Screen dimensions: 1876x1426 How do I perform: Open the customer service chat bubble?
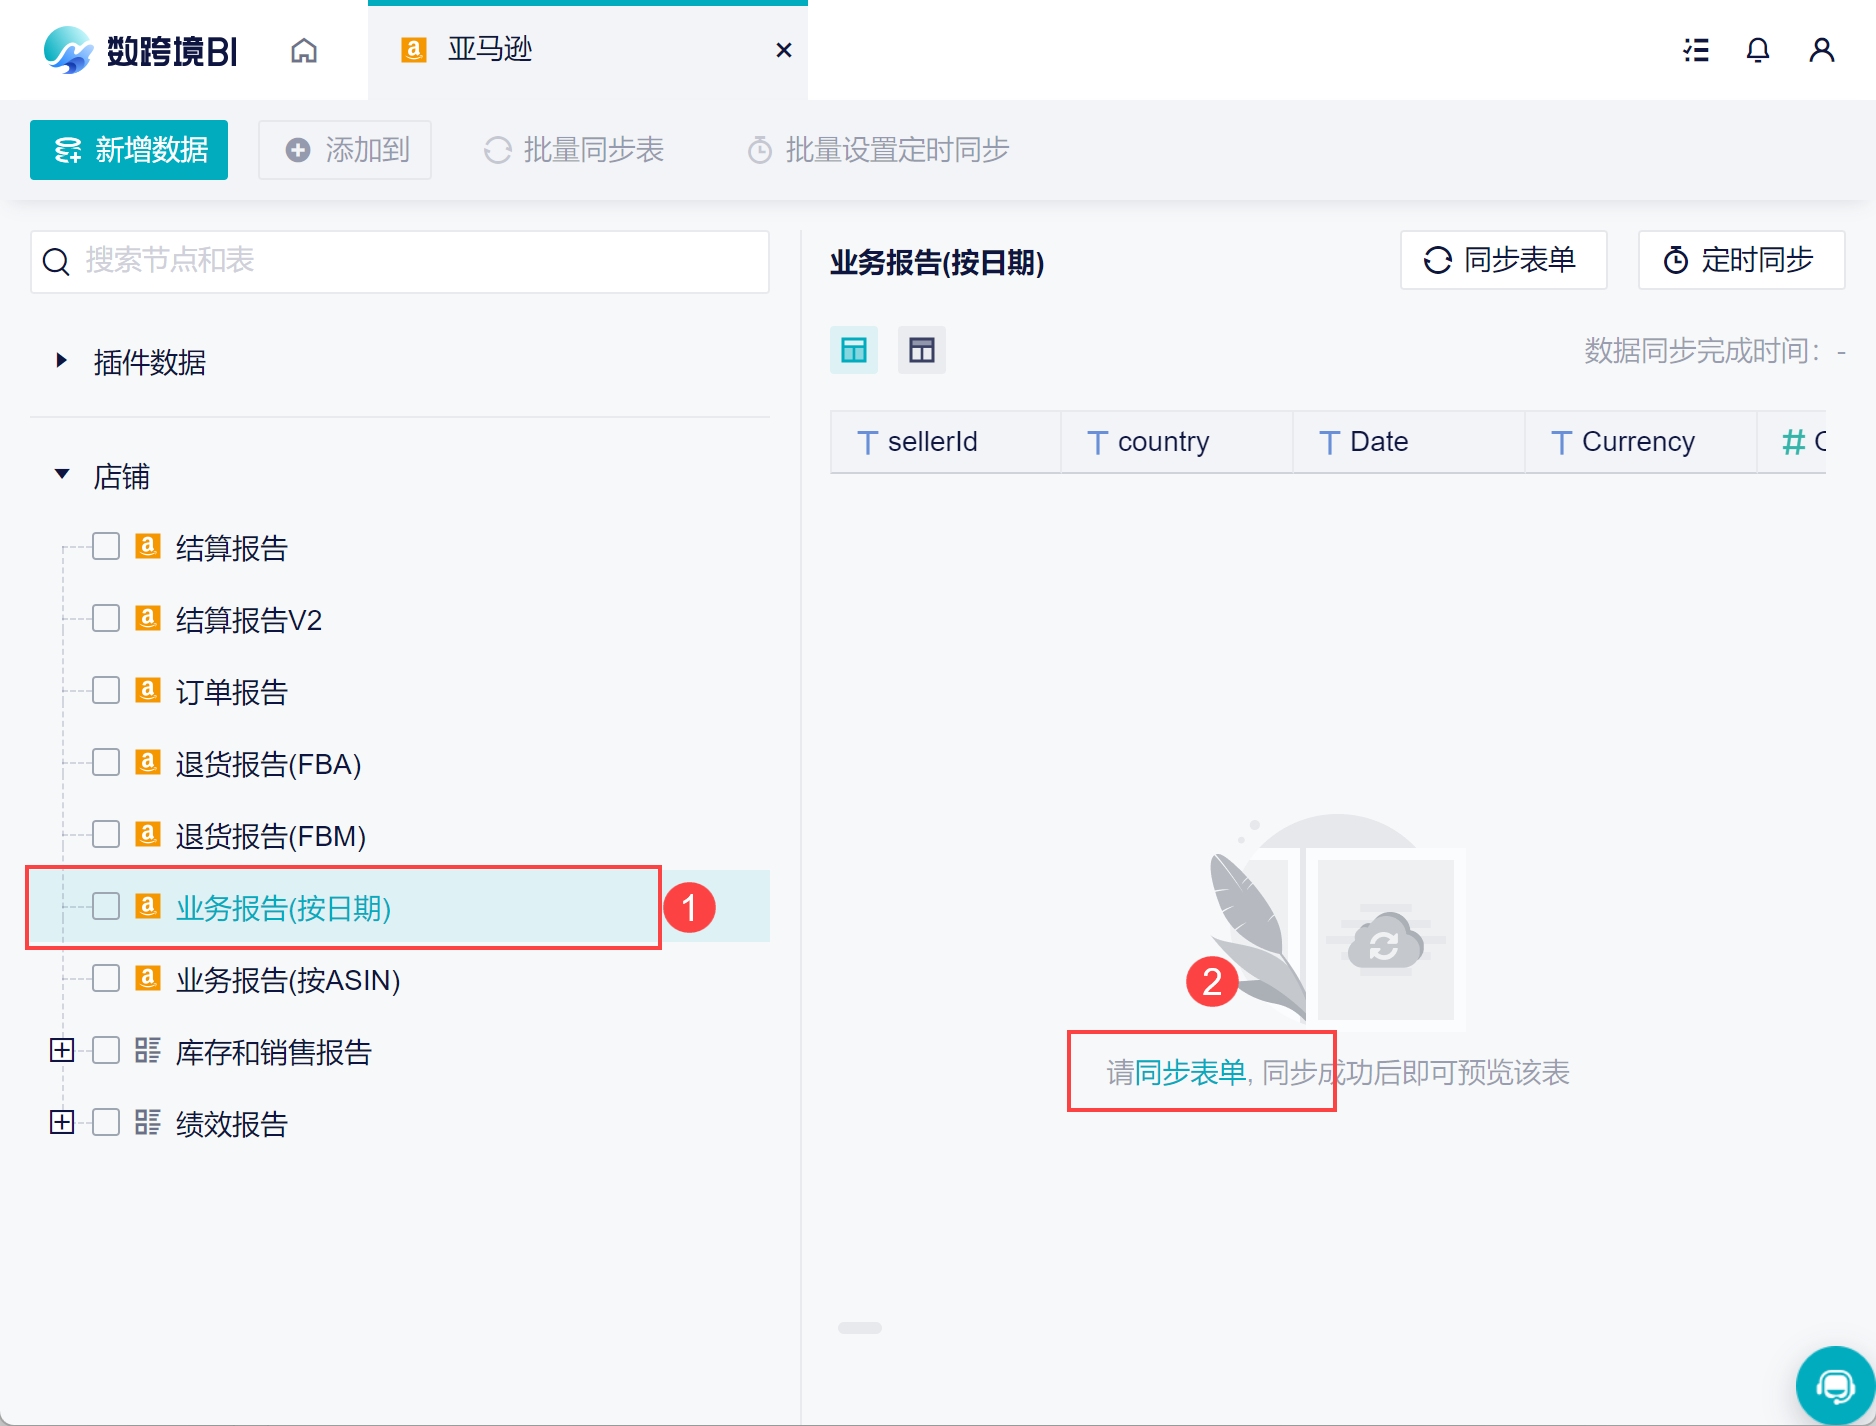1836,1386
